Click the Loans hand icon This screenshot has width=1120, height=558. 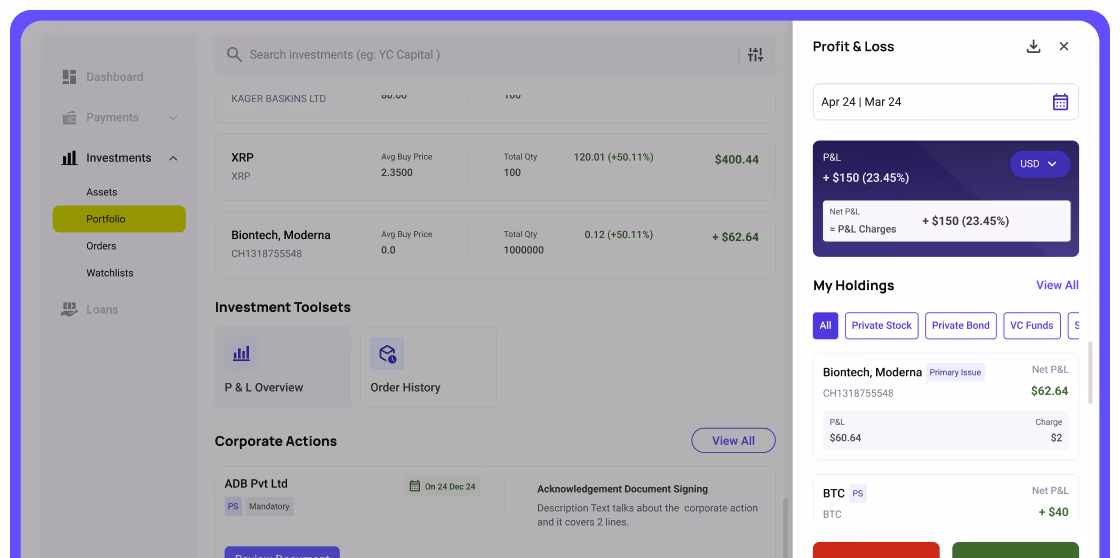point(69,309)
